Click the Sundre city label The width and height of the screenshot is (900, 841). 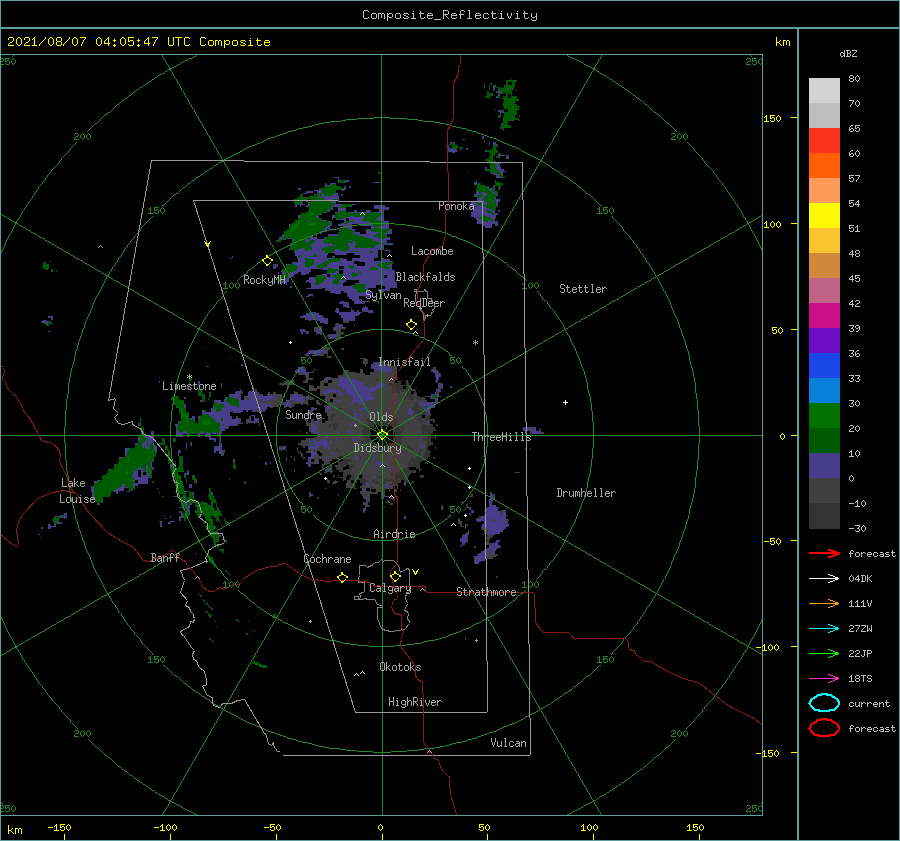pos(303,414)
